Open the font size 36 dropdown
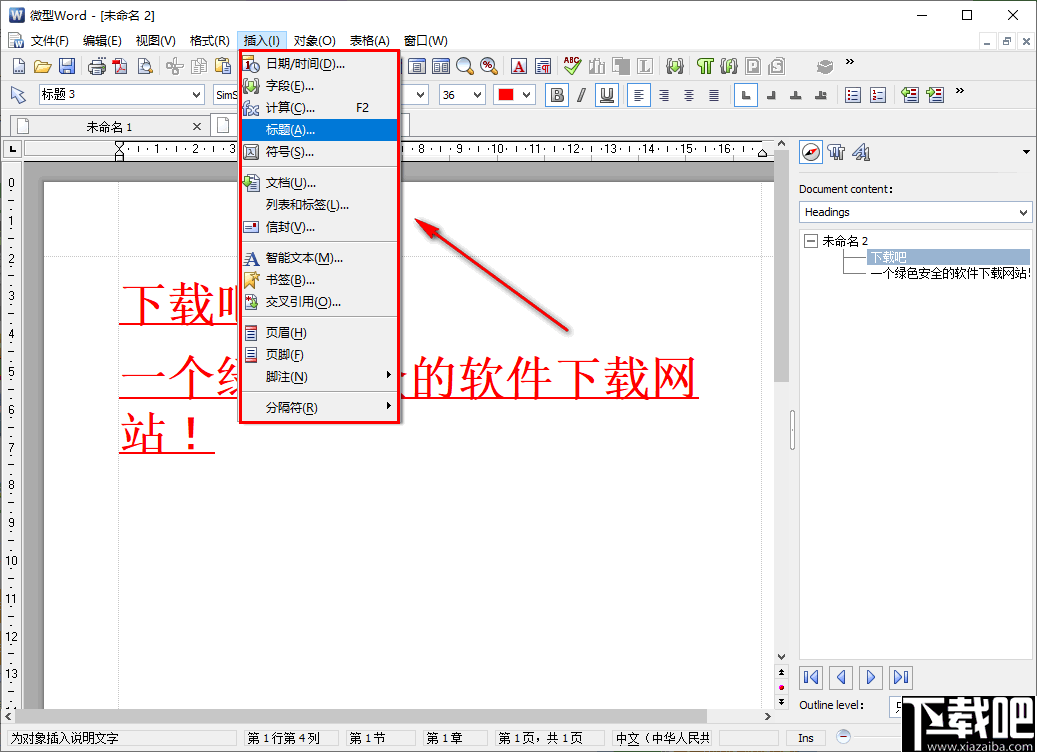Screen dimensions: 1037x752 (478, 95)
